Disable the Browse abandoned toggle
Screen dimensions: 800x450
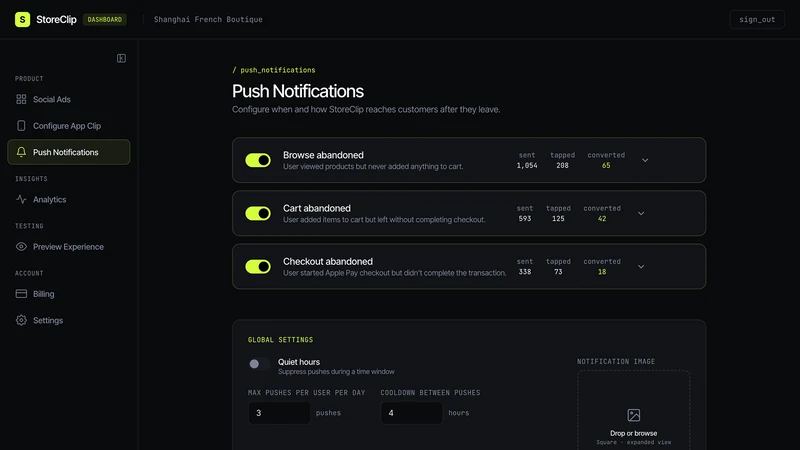coord(258,160)
